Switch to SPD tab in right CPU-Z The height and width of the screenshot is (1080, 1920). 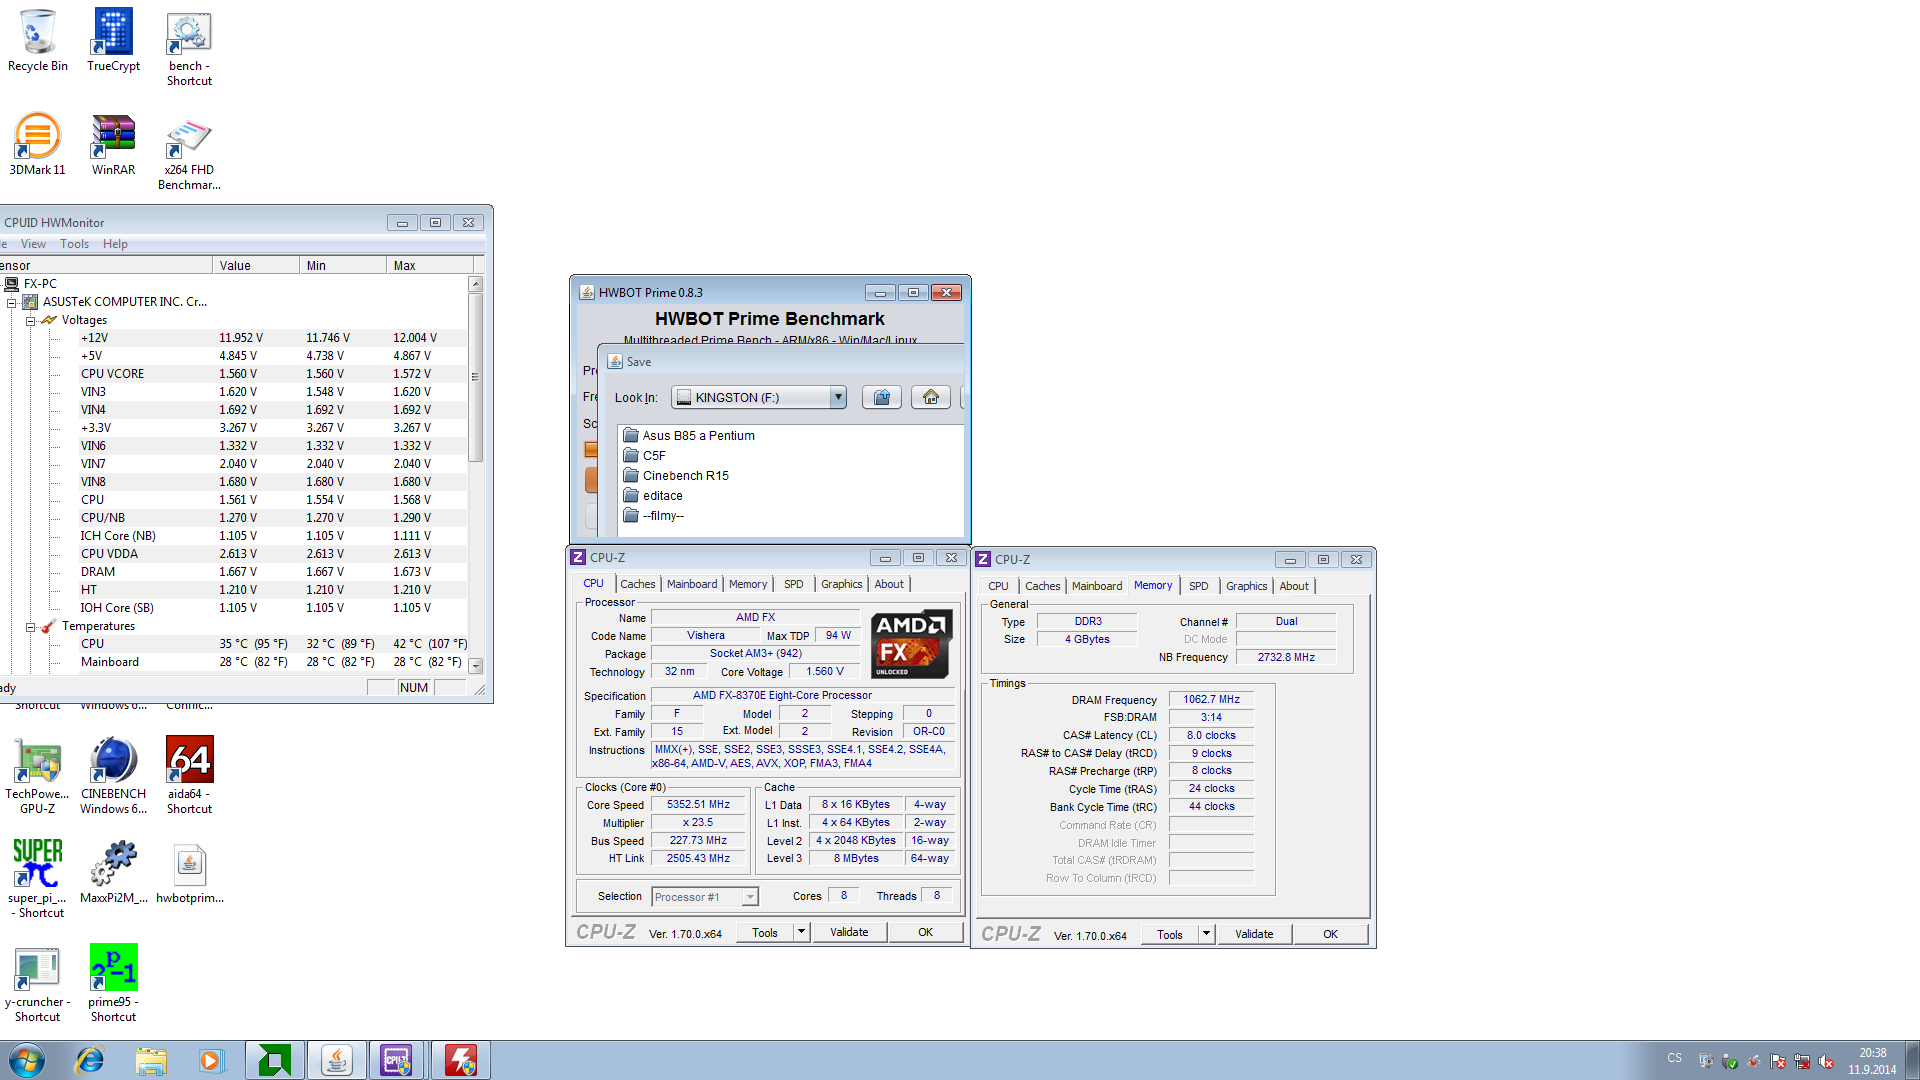[1198, 586]
